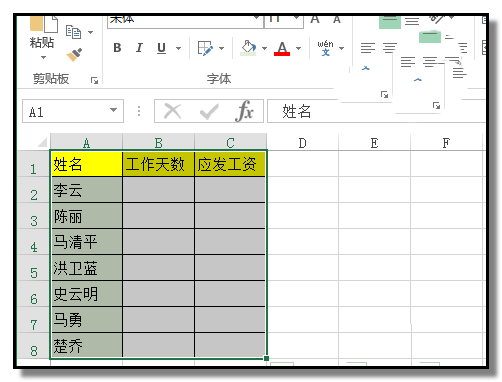Apply the red Font Color
Screen dimensions: 502x382
(282, 48)
